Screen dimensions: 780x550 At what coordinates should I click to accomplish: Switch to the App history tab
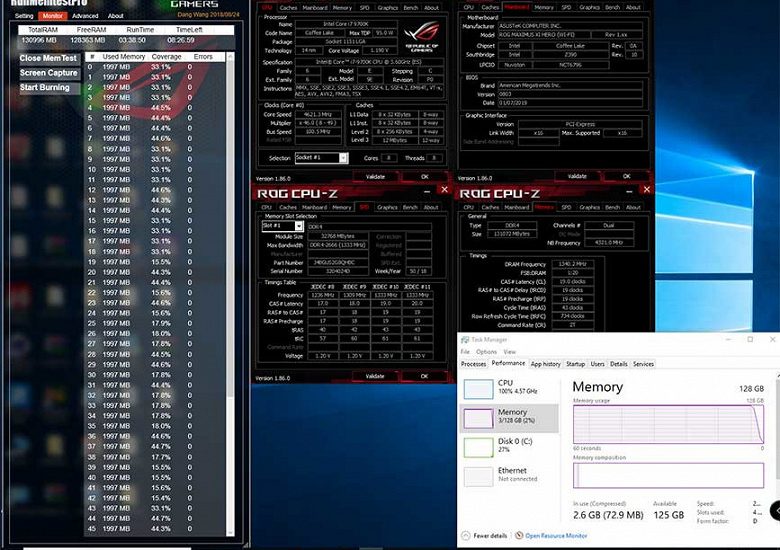click(546, 364)
